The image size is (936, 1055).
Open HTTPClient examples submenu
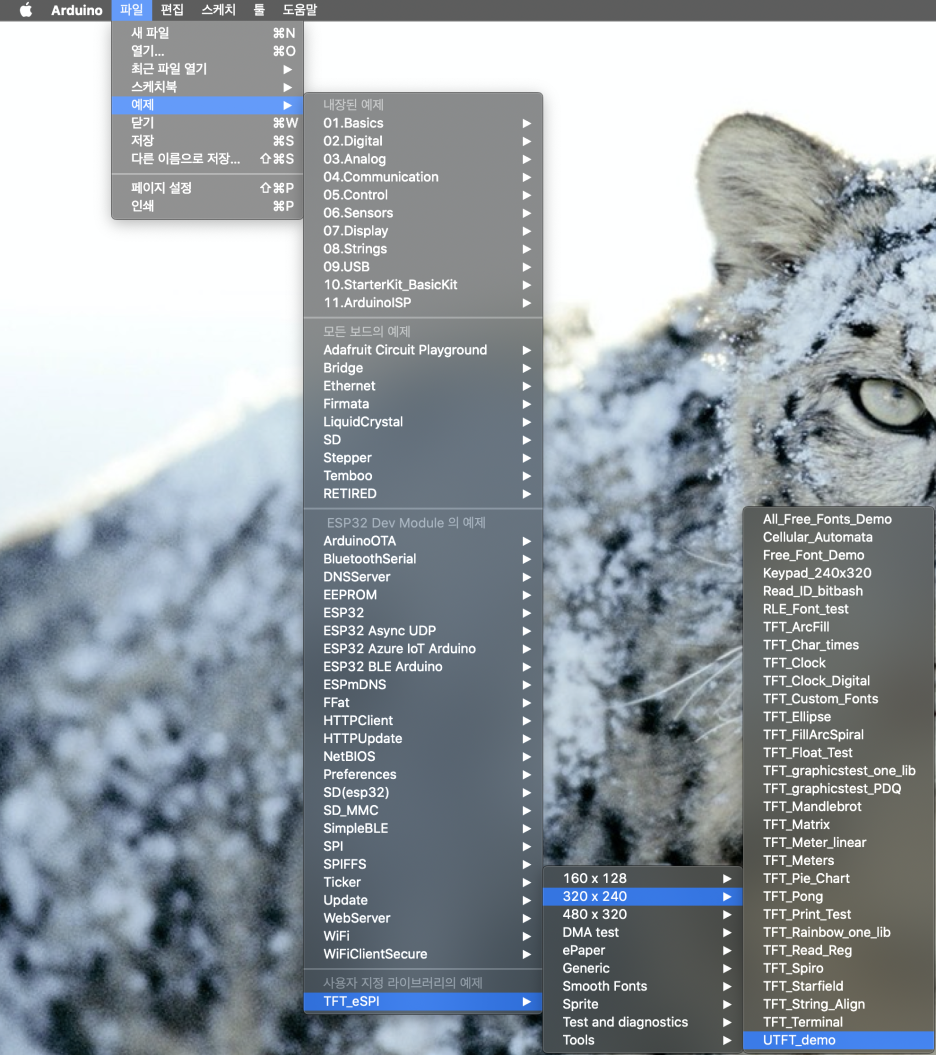tap(423, 721)
